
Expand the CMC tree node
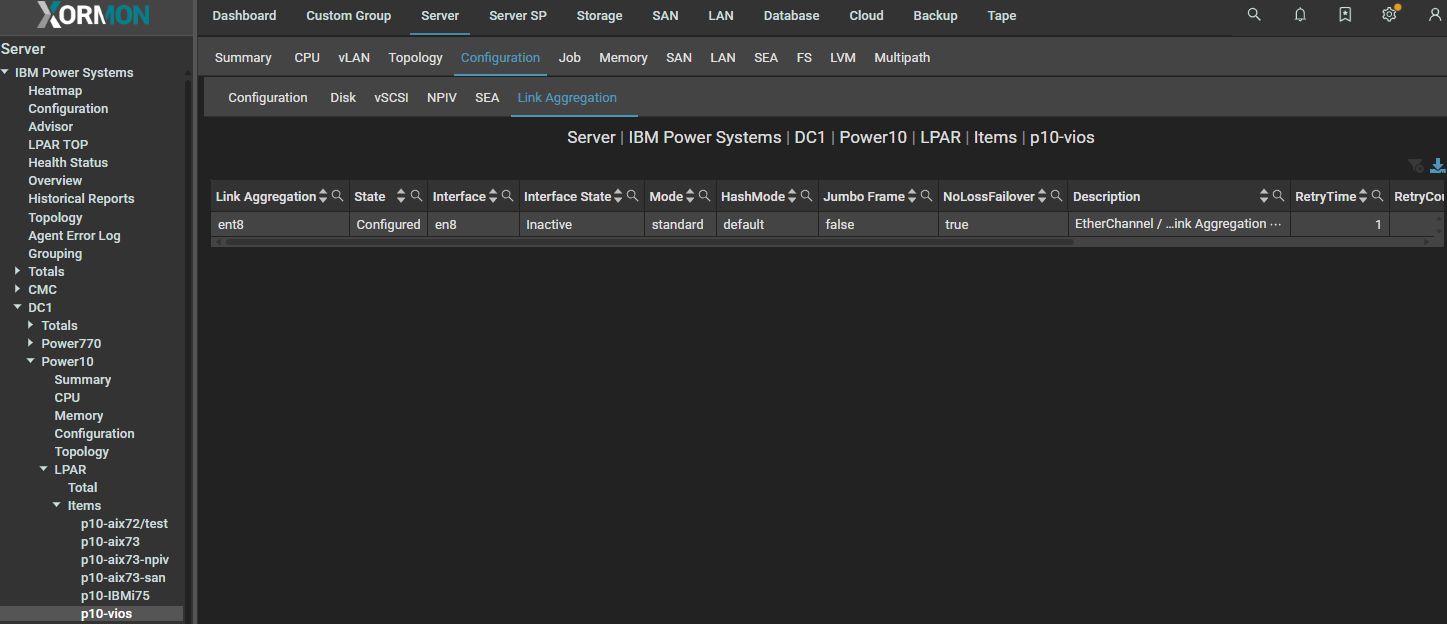click(x=18, y=289)
